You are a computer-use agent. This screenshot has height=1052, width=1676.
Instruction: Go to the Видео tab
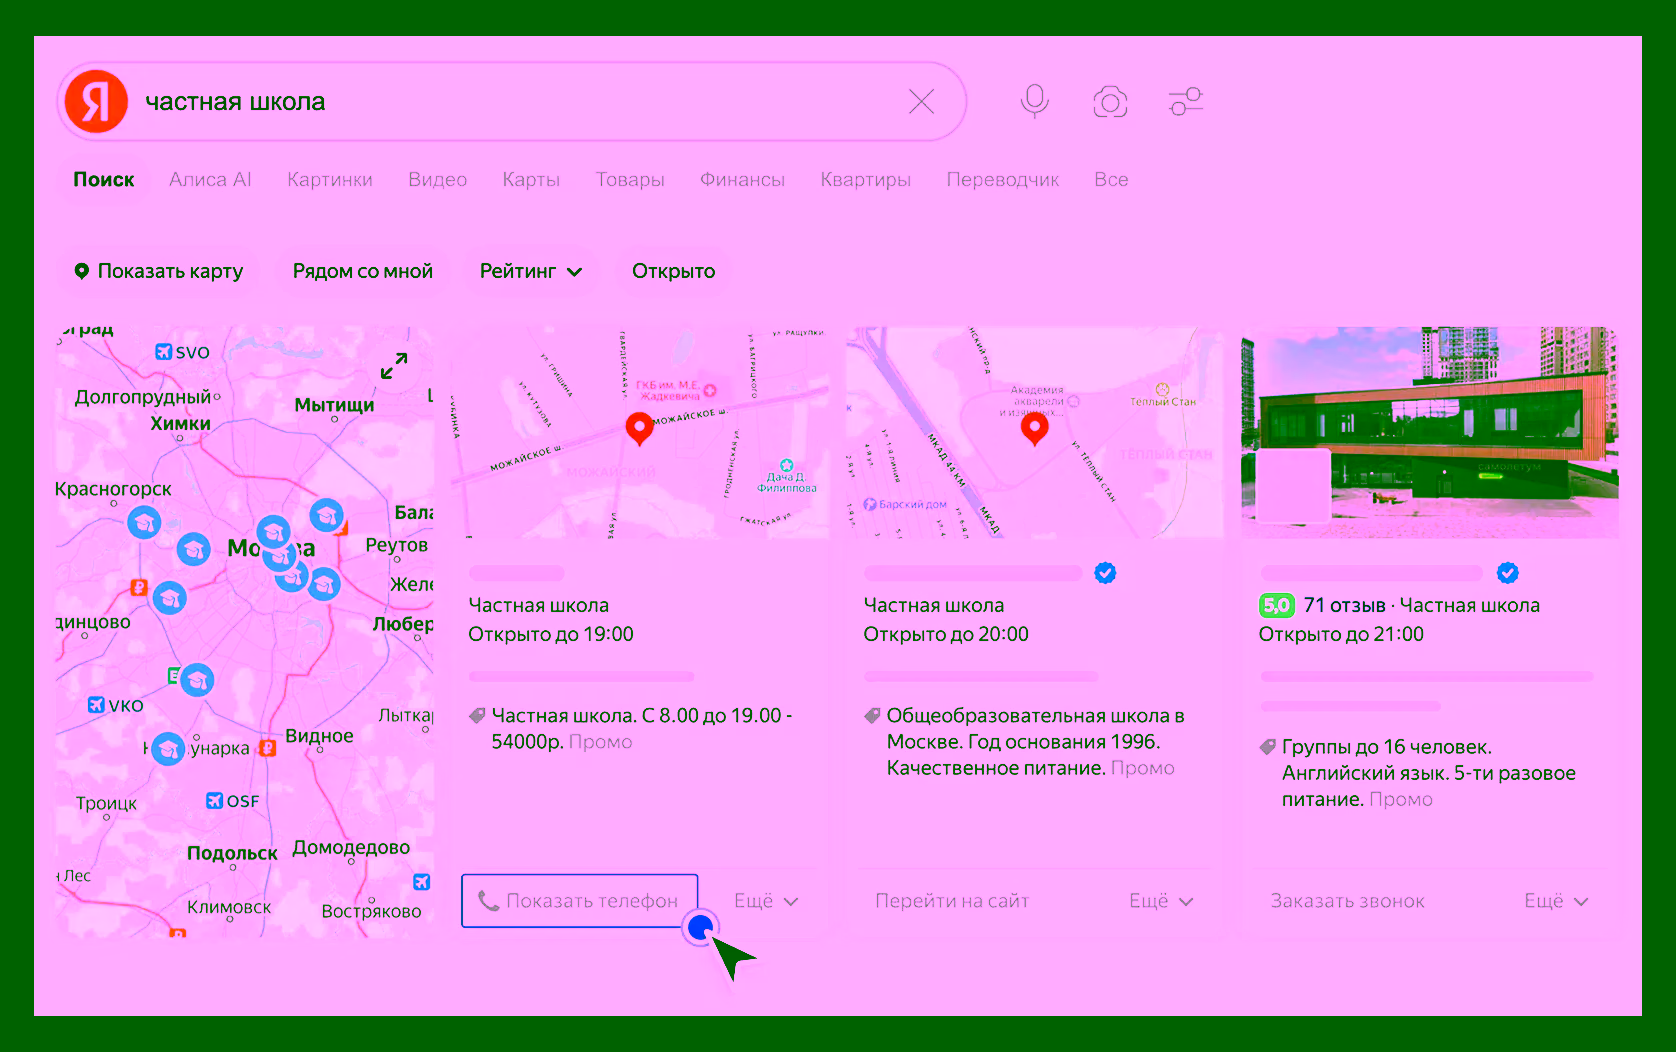[x=437, y=180]
